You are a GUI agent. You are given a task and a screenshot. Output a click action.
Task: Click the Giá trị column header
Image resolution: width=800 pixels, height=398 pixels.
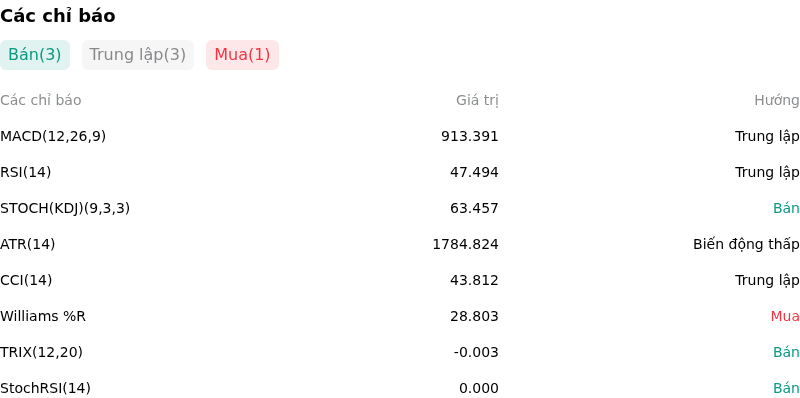coord(477,101)
